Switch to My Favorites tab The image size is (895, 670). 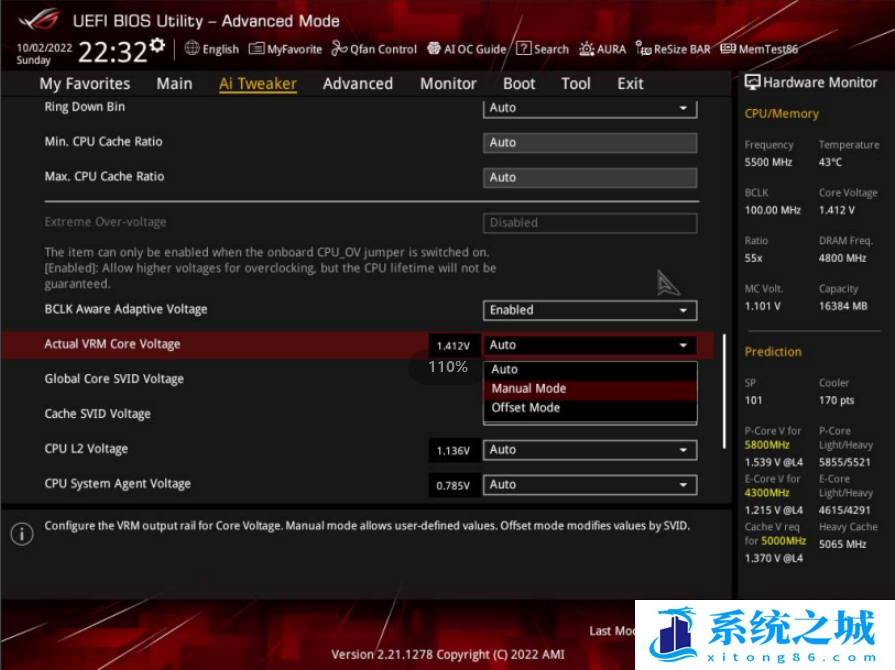84,84
